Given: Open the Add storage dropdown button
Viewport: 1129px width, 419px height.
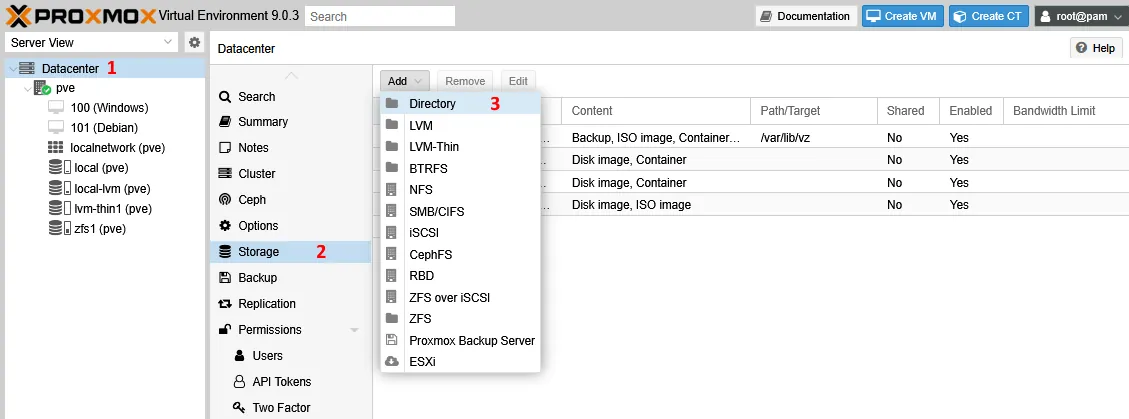Looking at the screenshot, I should click(405, 81).
